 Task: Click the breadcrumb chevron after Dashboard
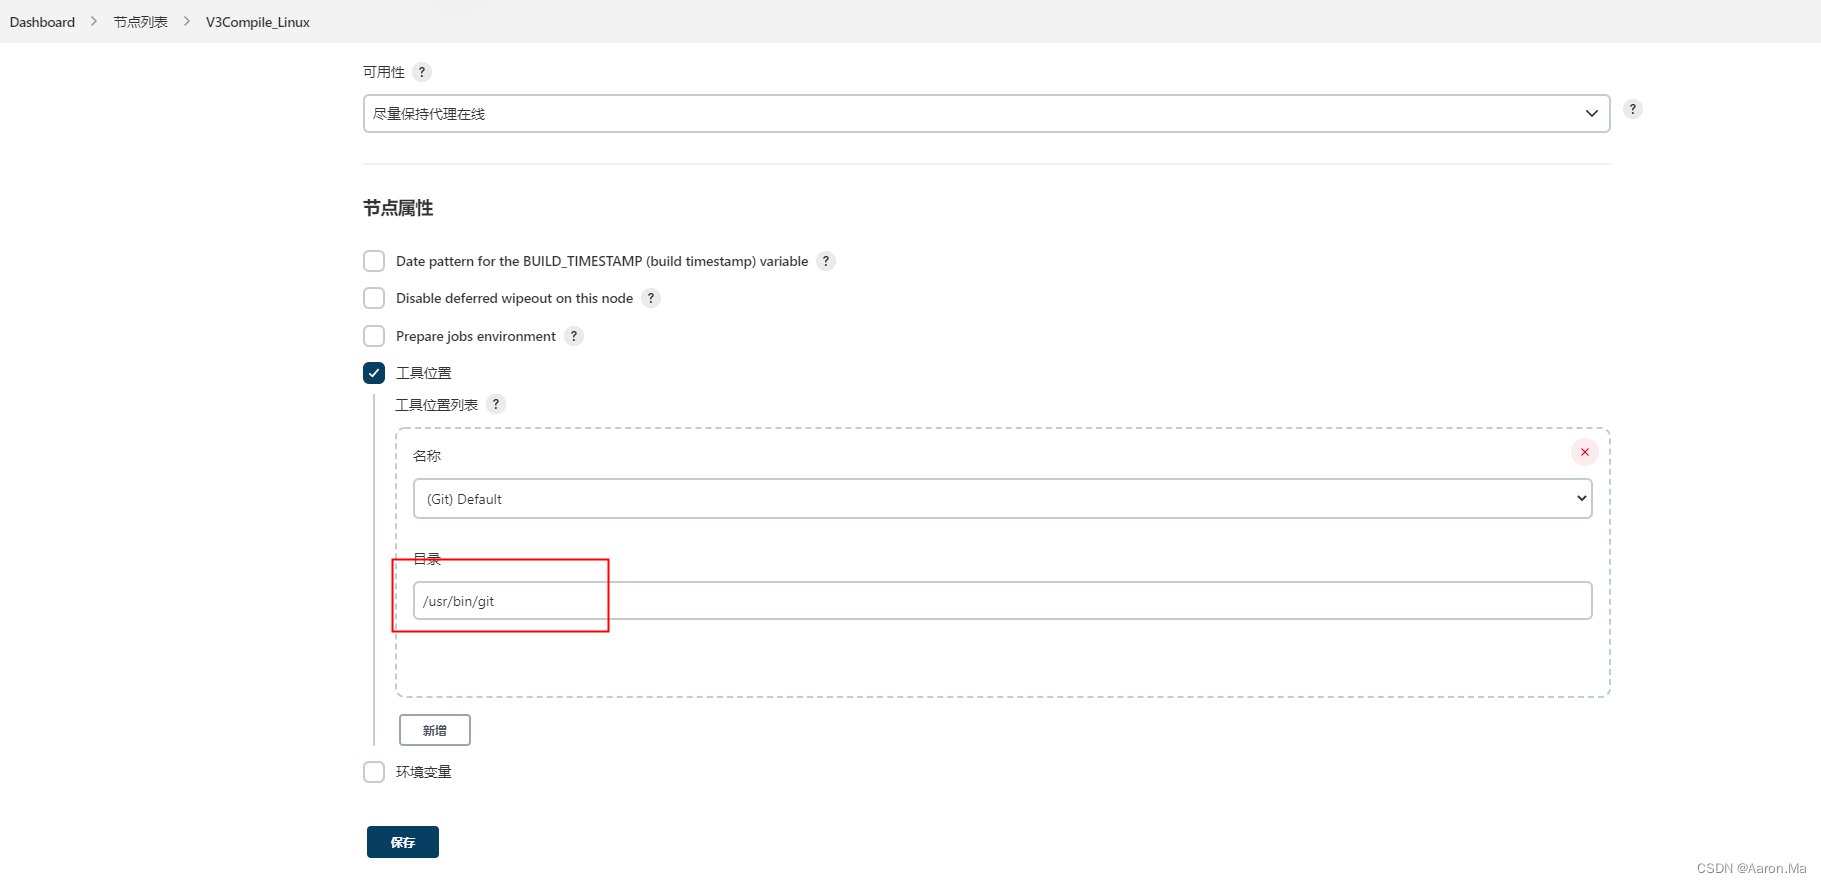point(94,21)
